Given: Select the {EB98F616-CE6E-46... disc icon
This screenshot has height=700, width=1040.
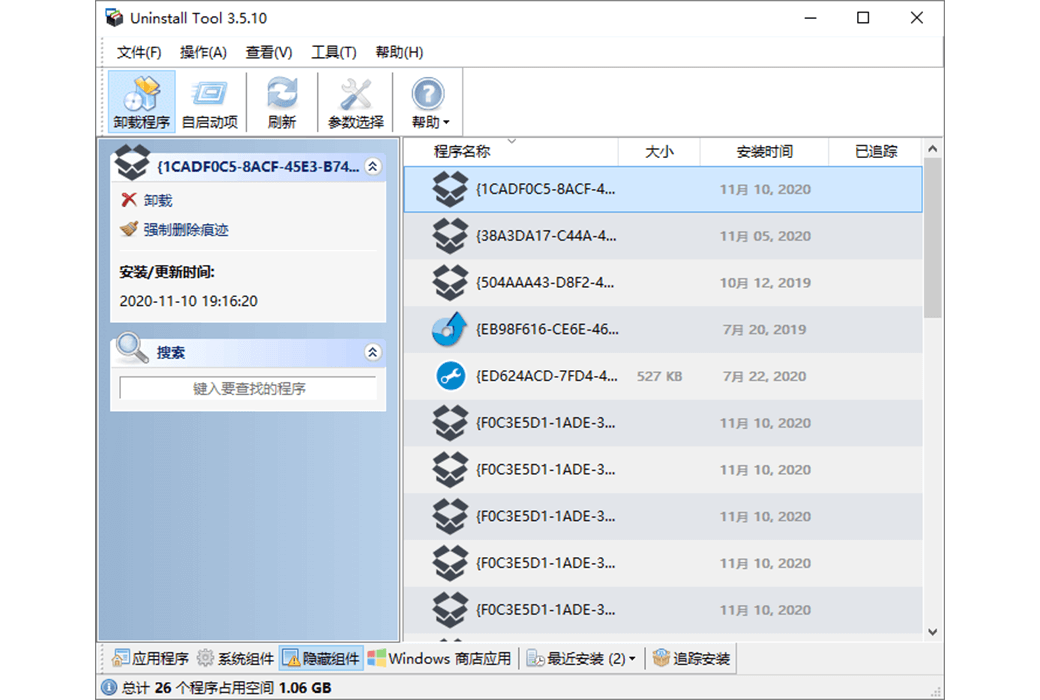Looking at the screenshot, I should coord(450,330).
